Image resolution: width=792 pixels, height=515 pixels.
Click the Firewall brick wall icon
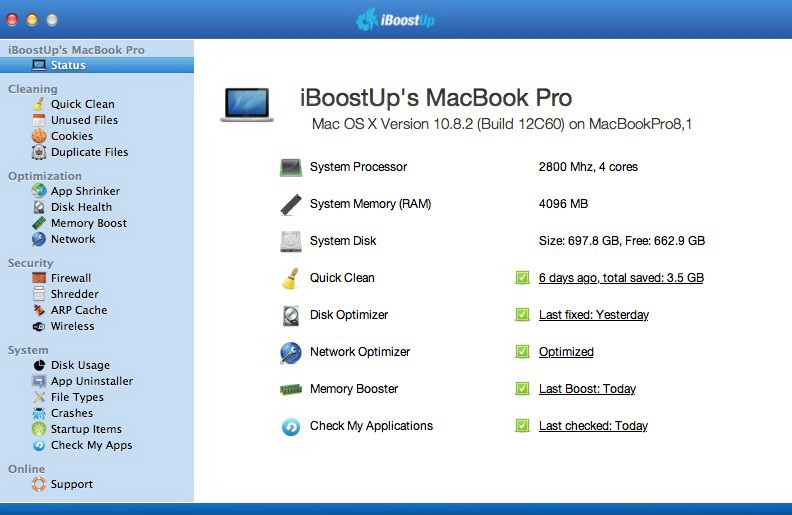pos(39,278)
